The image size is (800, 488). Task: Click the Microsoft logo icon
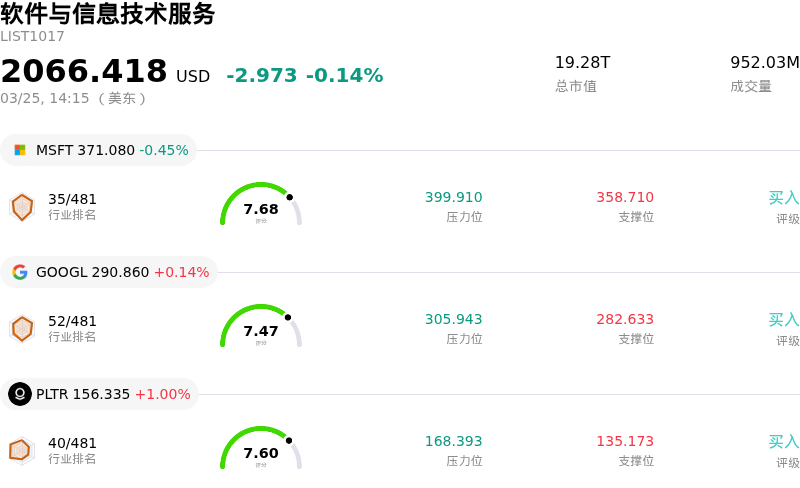[20, 150]
